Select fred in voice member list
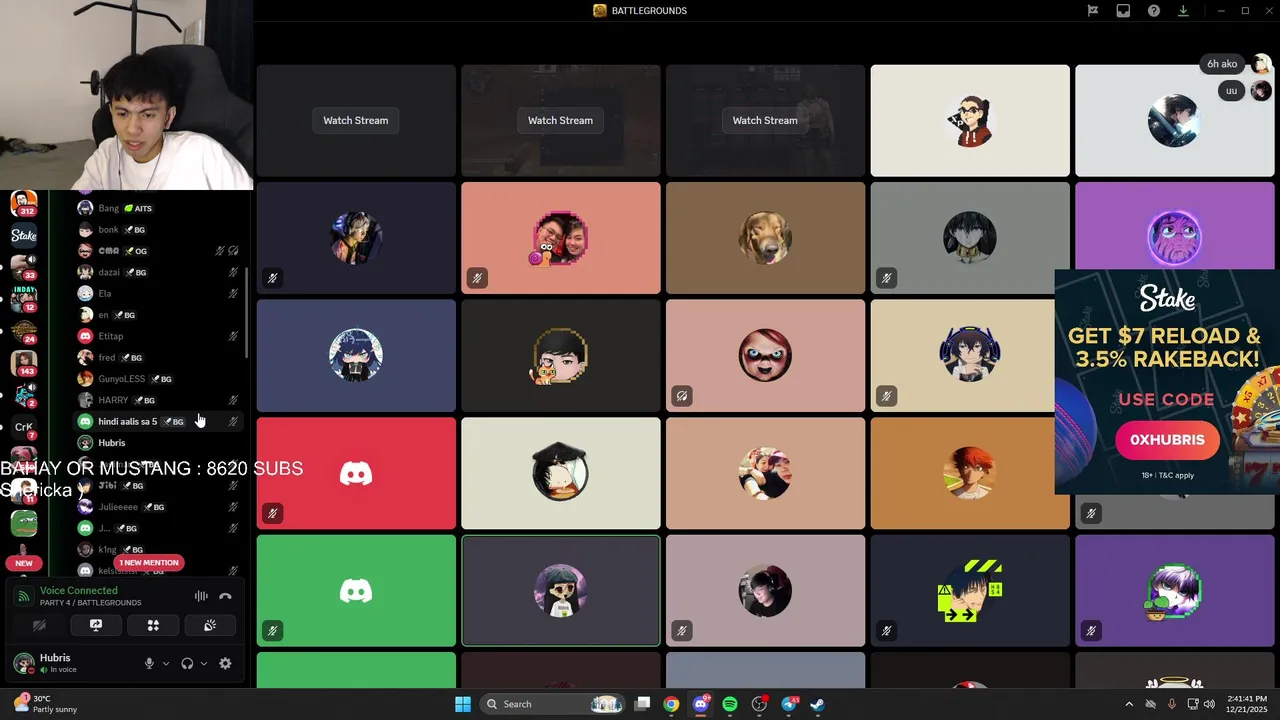1280x720 pixels. pos(160,357)
